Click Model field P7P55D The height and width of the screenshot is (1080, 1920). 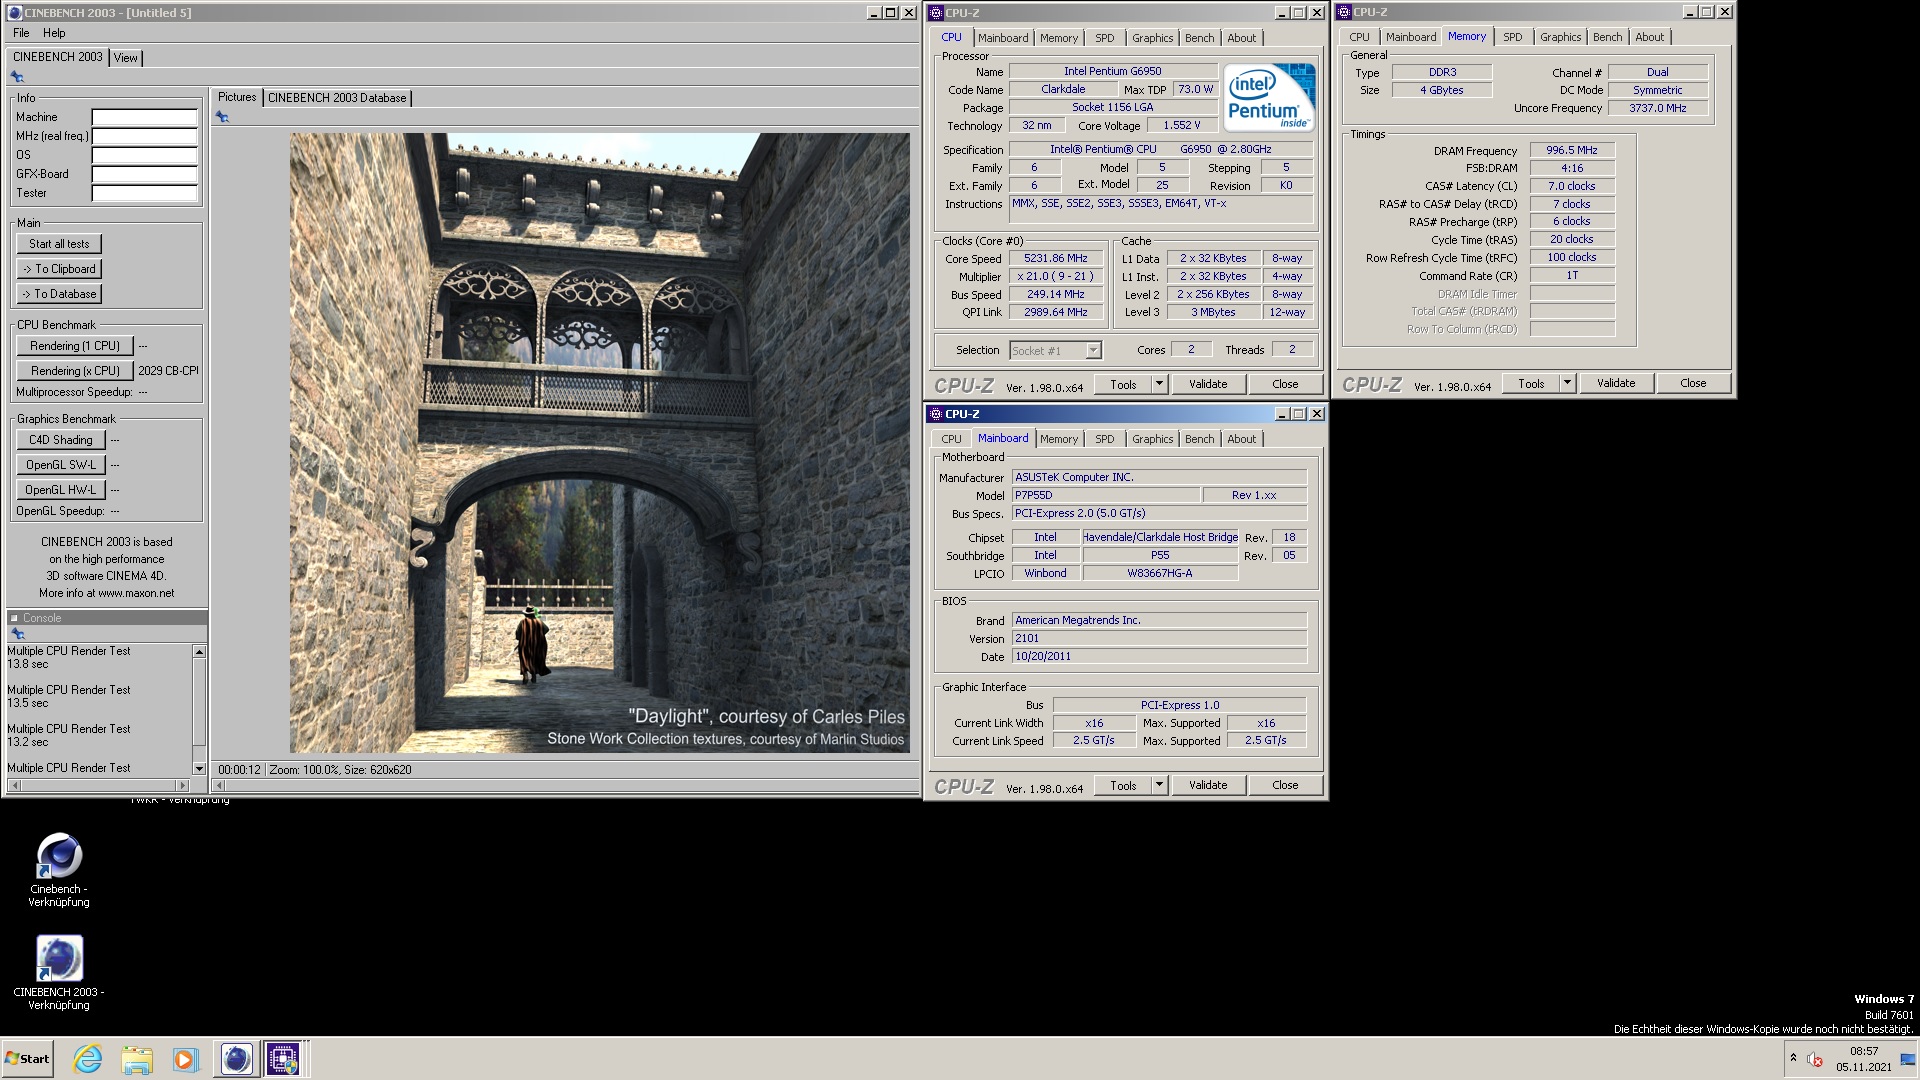click(1105, 495)
